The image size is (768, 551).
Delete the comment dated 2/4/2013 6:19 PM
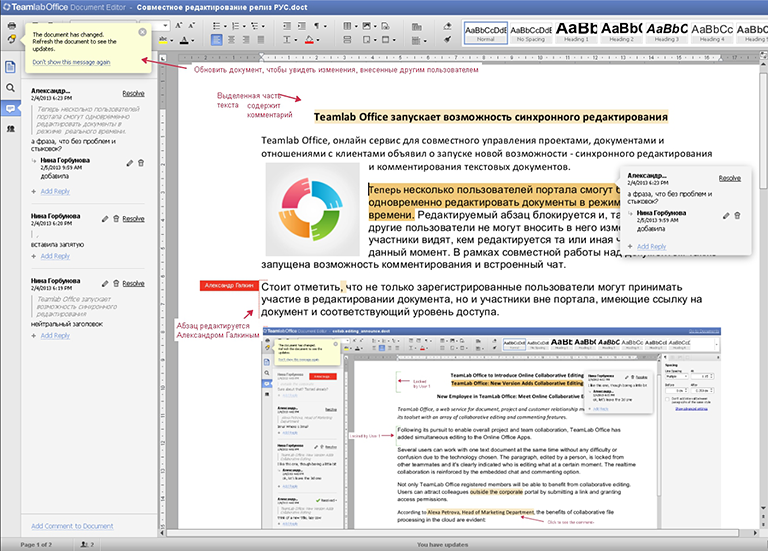[116, 284]
